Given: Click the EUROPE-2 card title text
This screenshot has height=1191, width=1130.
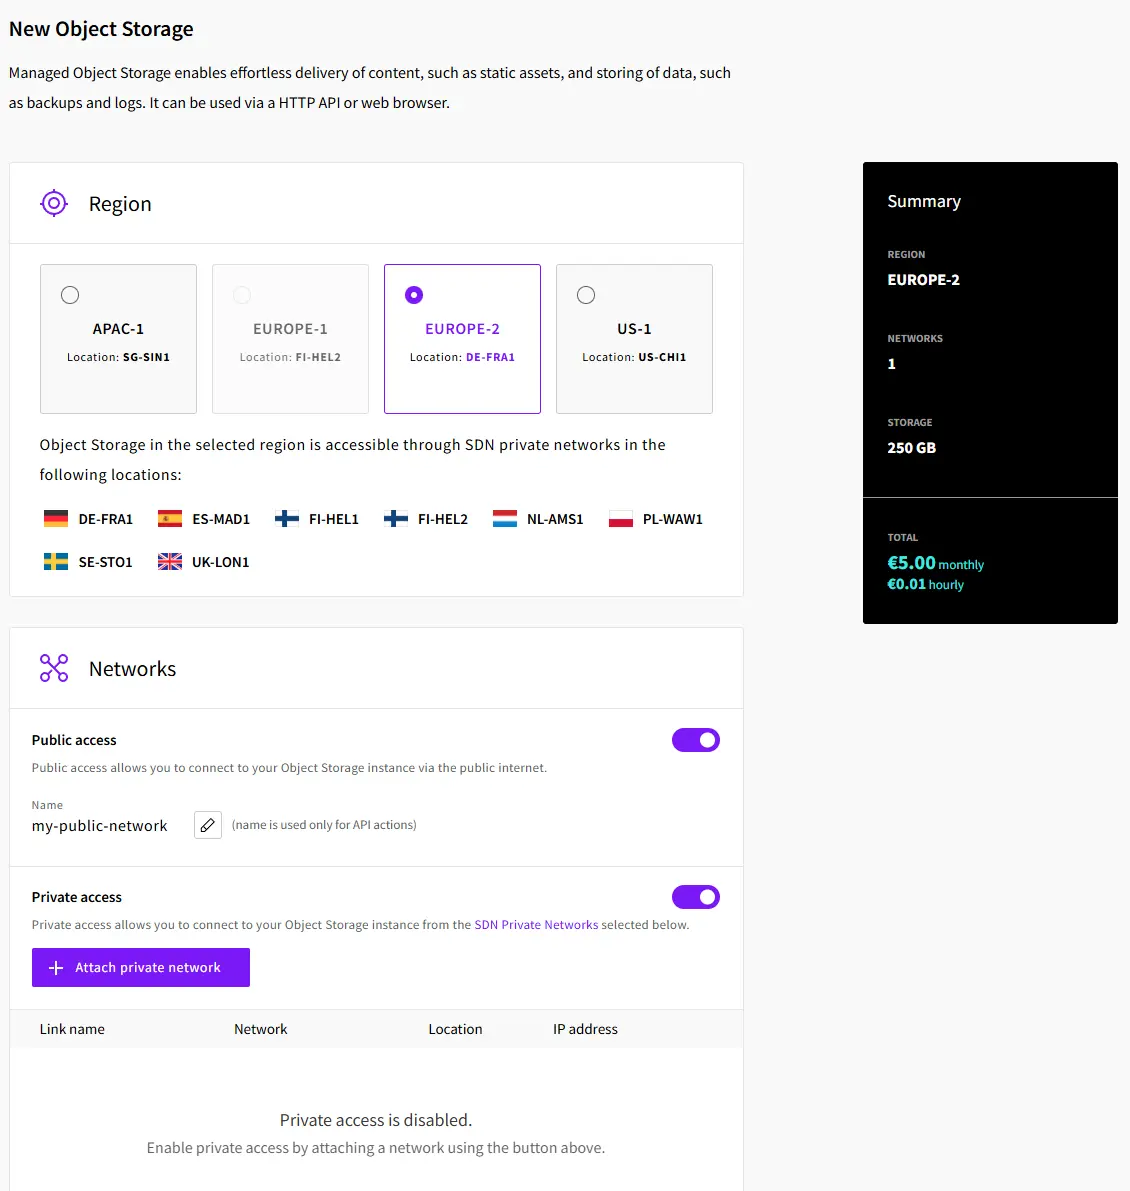Looking at the screenshot, I should tap(462, 329).
